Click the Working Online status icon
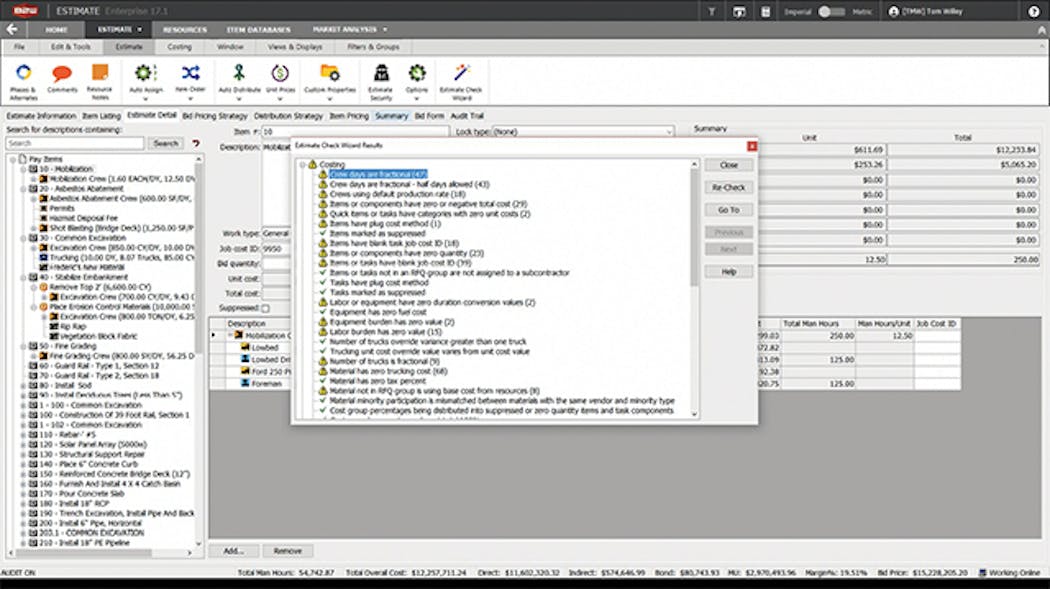The height and width of the screenshot is (589, 1050). 982,573
